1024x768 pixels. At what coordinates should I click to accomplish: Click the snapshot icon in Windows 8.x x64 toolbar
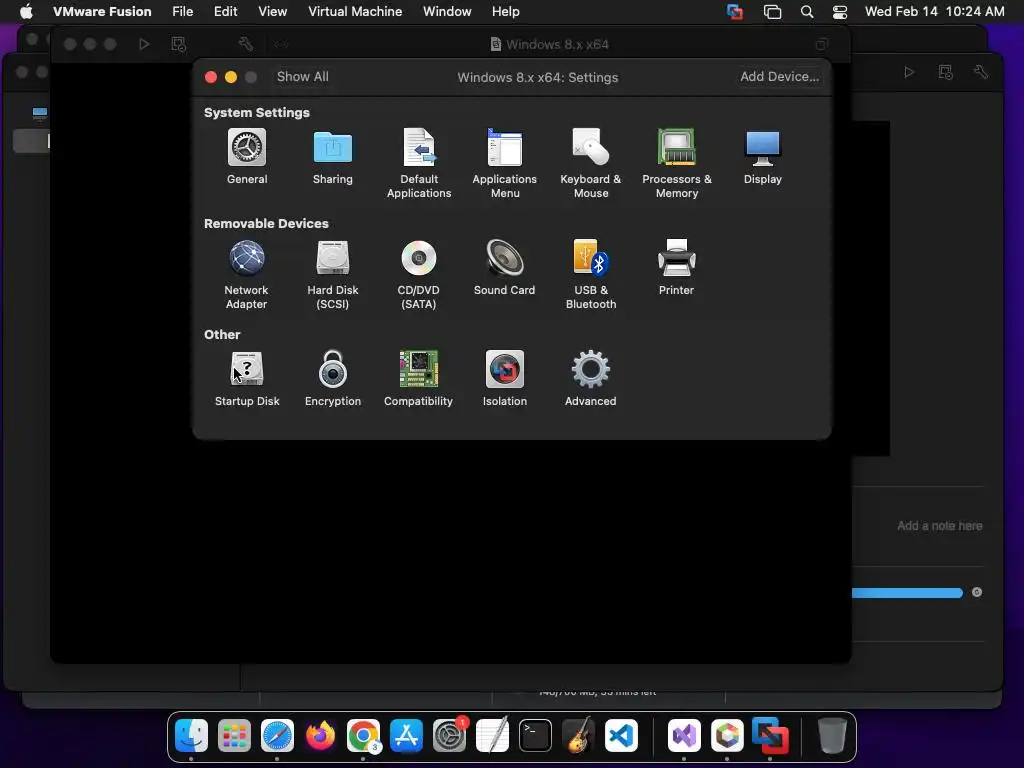(x=178, y=44)
